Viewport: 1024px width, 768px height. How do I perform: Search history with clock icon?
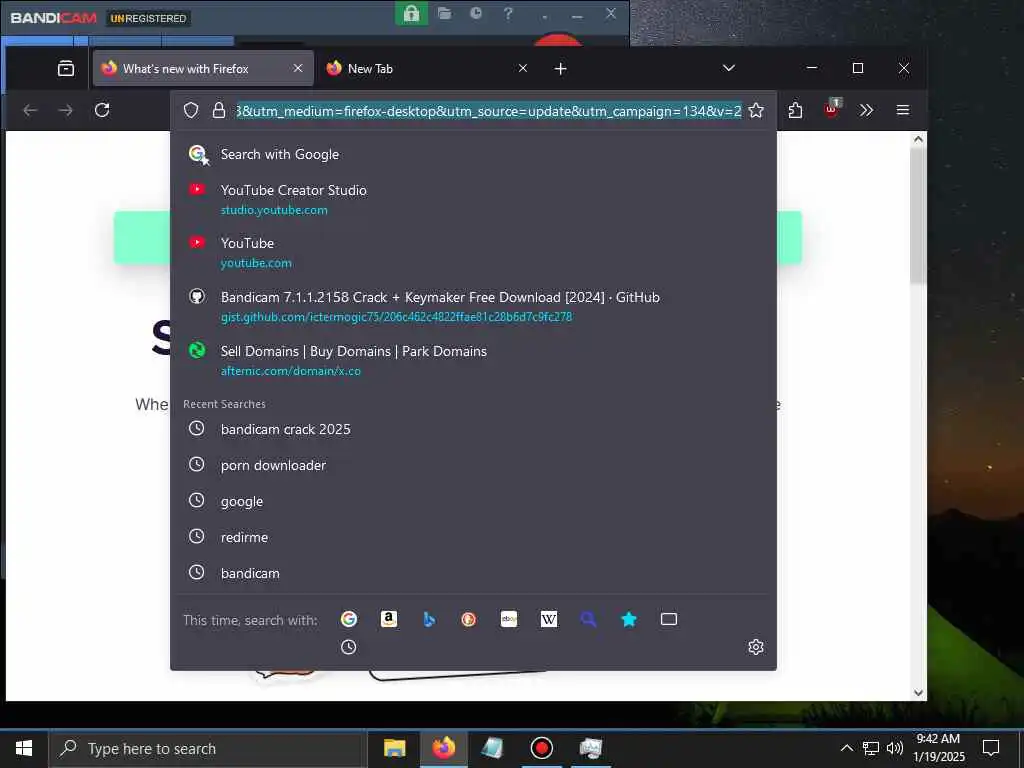click(349, 647)
